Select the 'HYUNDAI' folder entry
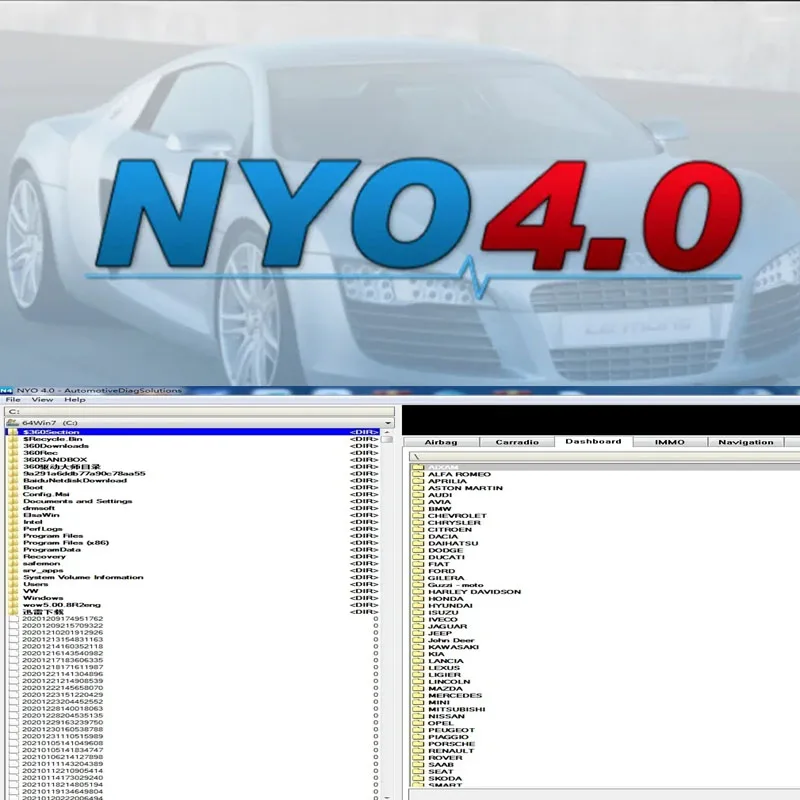This screenshot has height=800, width=800. point(451,606)
